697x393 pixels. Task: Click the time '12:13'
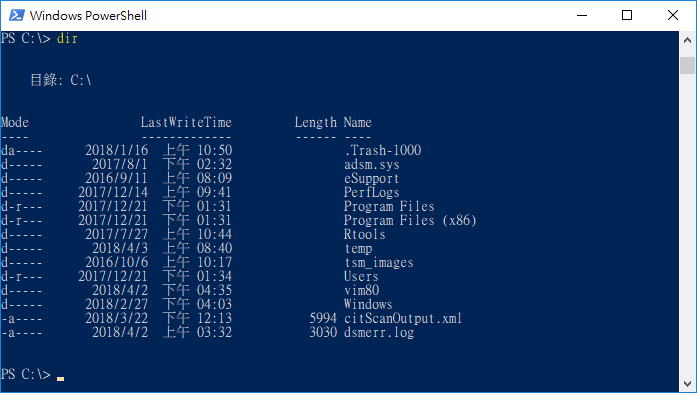[x=215, y=318]
